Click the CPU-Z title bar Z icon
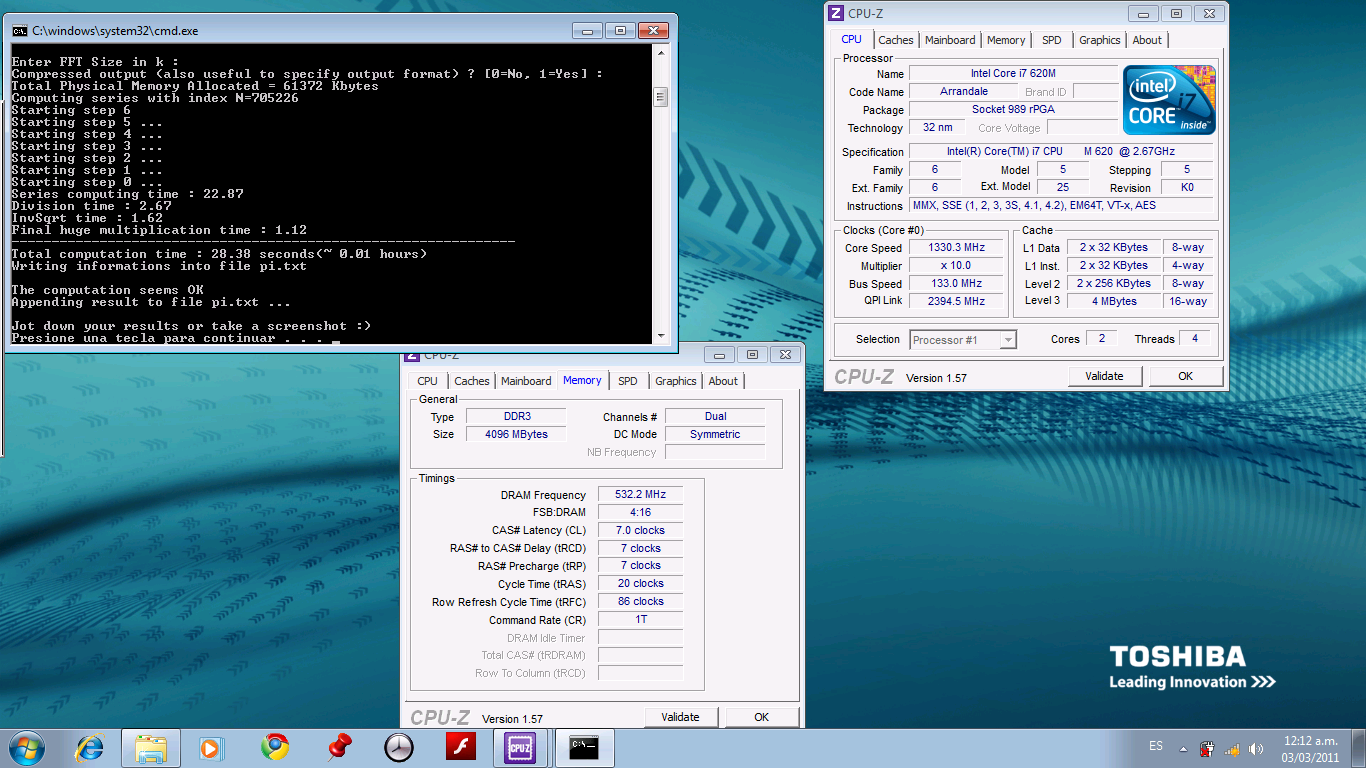 click(x=836, y=13)
